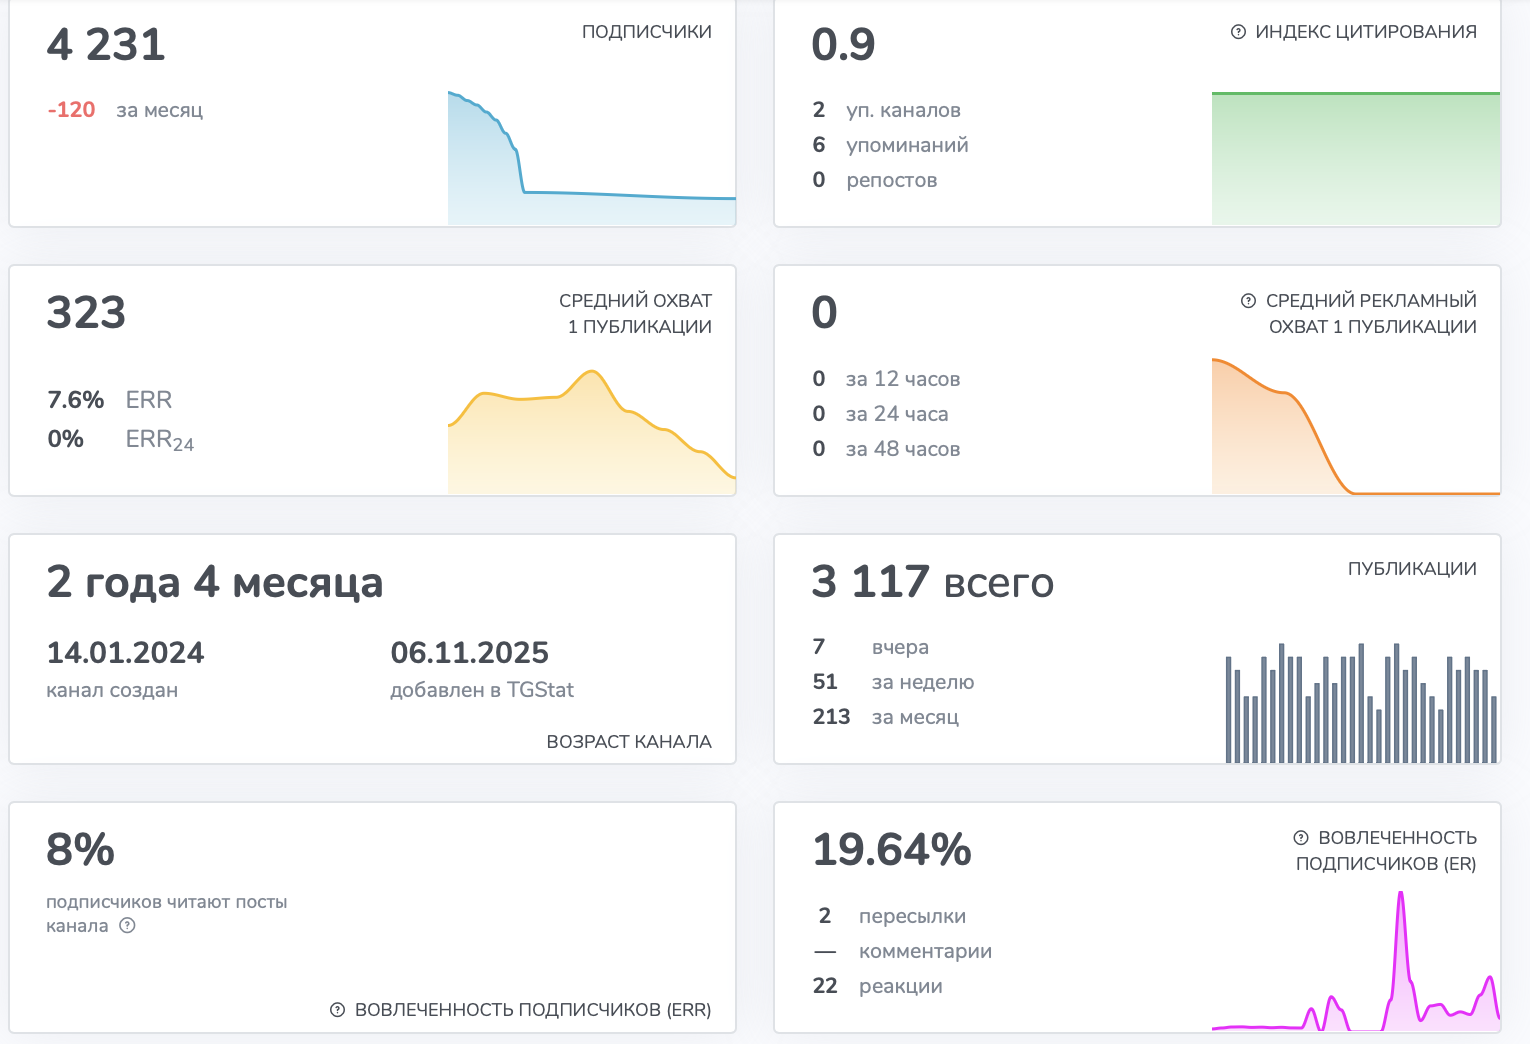The width and height of the screenshot is (1530, 1044).
Task: Click the publications bar chart
Action: [1362, 703]
